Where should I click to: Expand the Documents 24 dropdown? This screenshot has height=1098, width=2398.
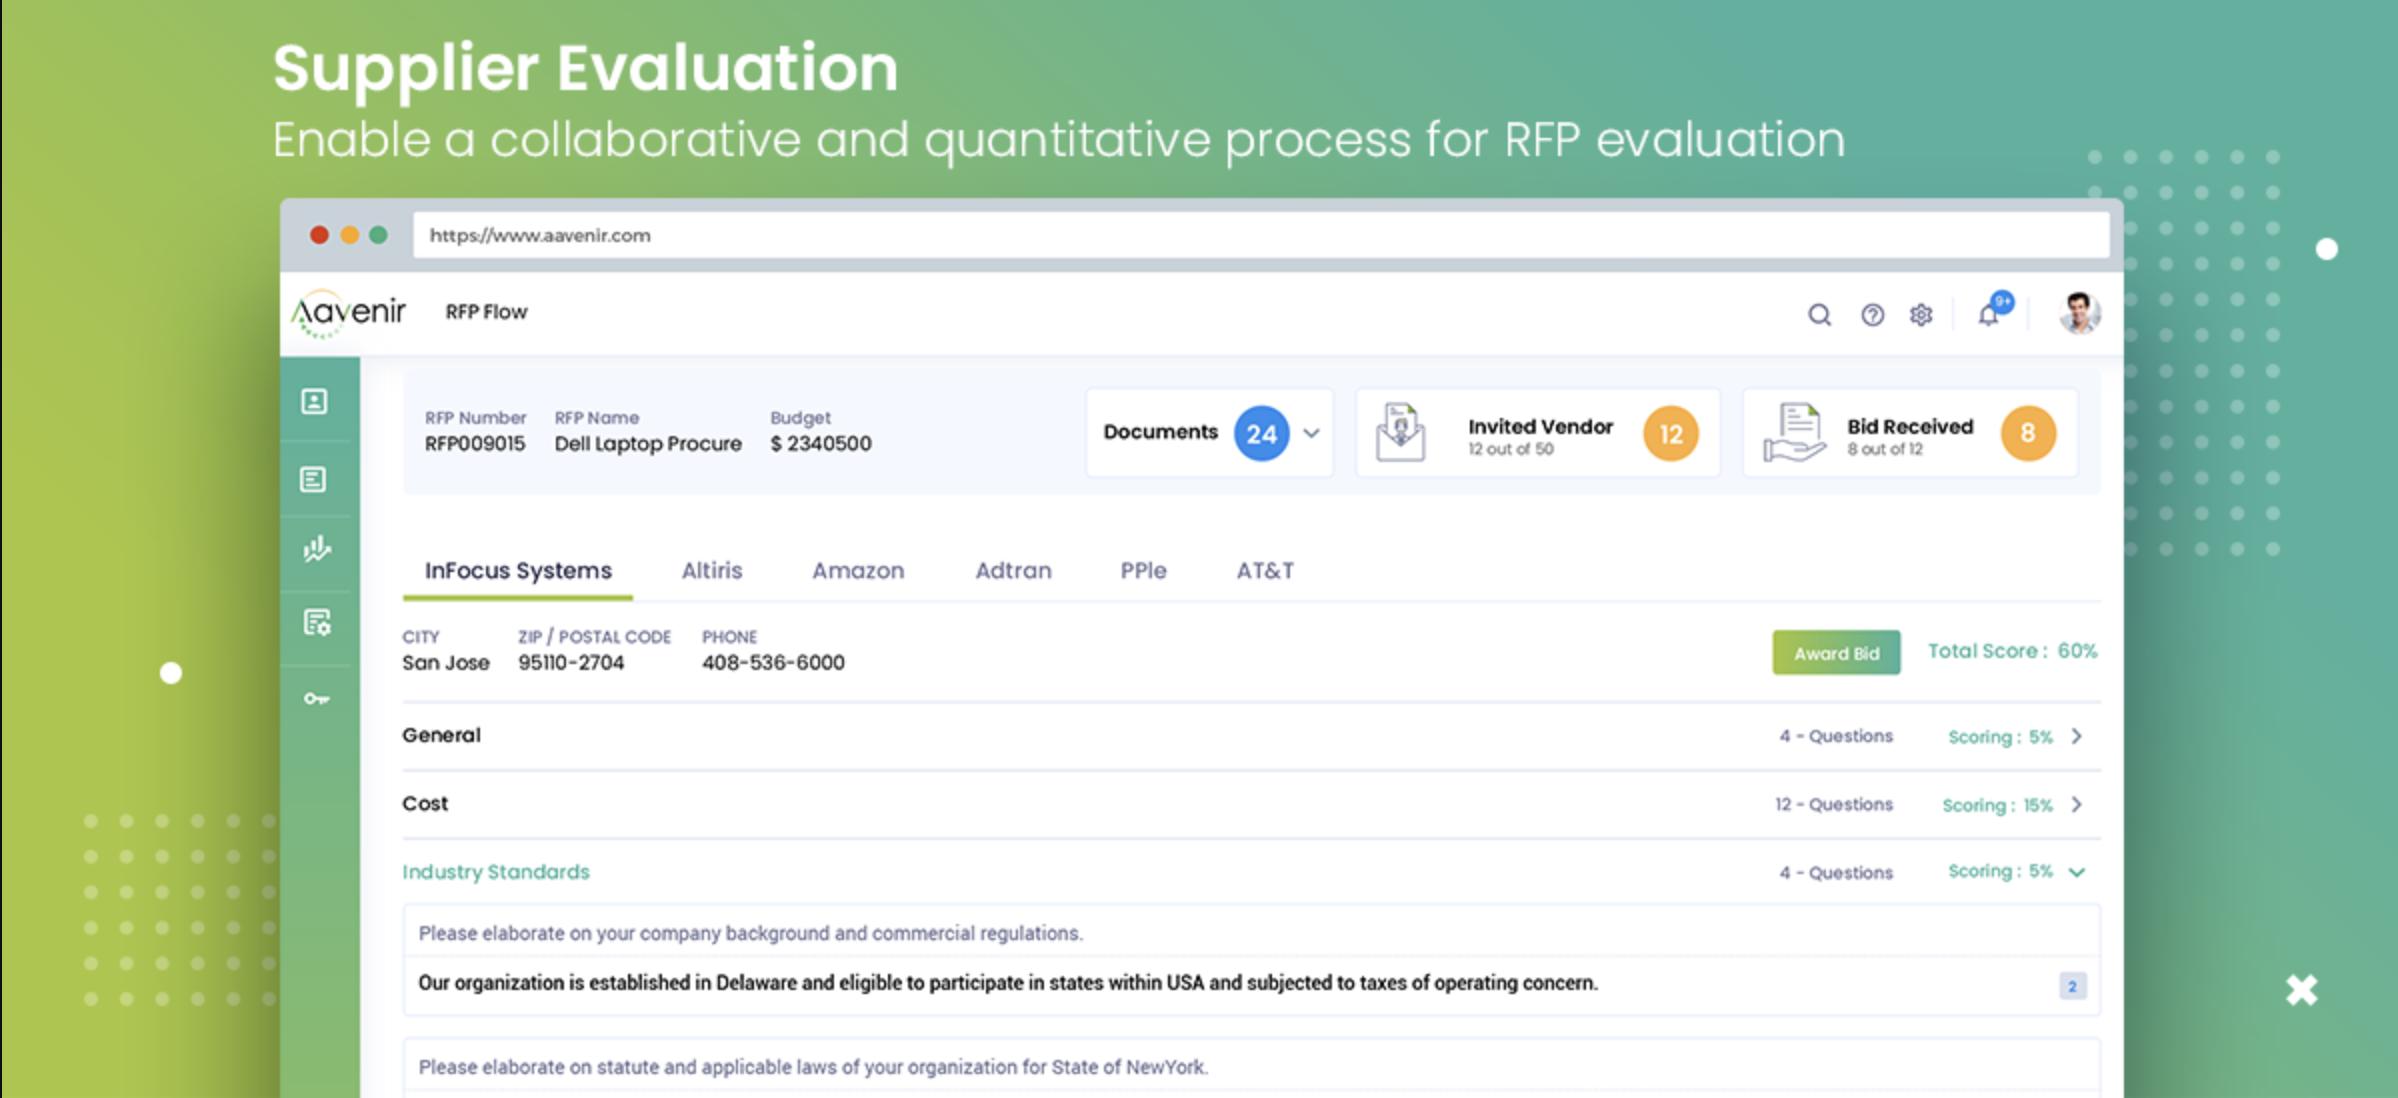click(x=1312, y=435)
